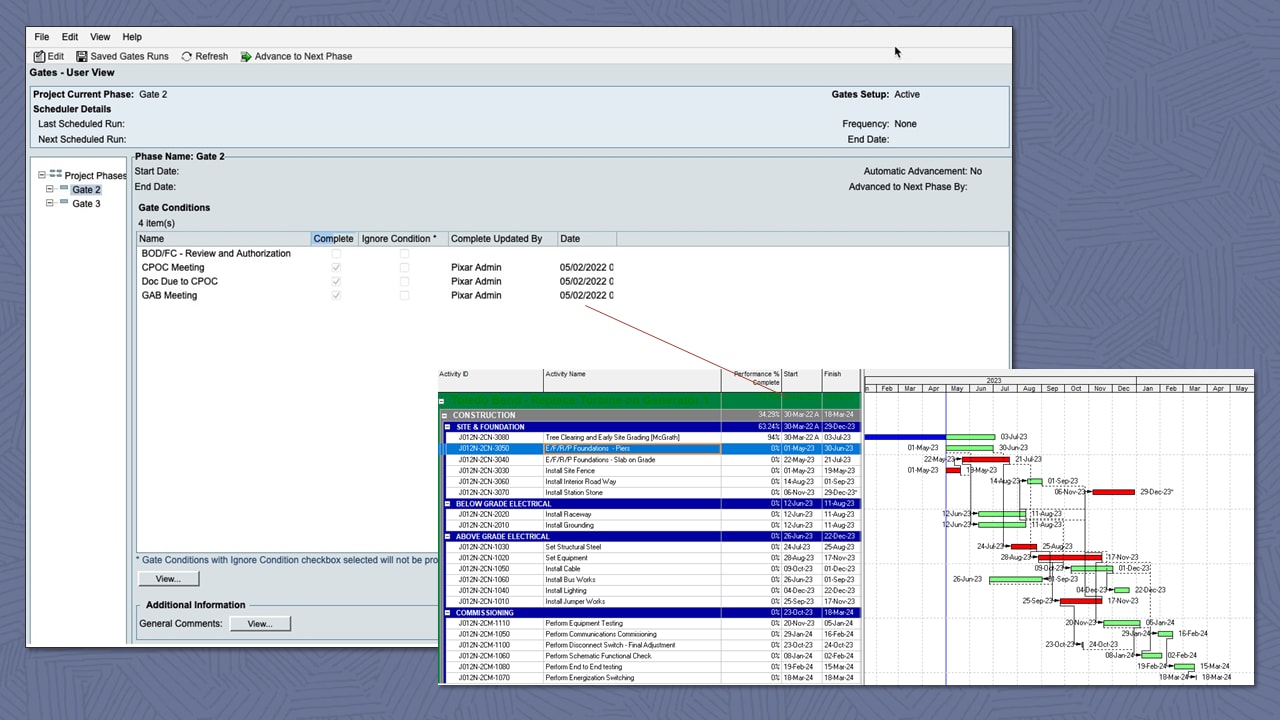
Task: Click red bar for Install Station Stone
Action: pos(1113,492)
